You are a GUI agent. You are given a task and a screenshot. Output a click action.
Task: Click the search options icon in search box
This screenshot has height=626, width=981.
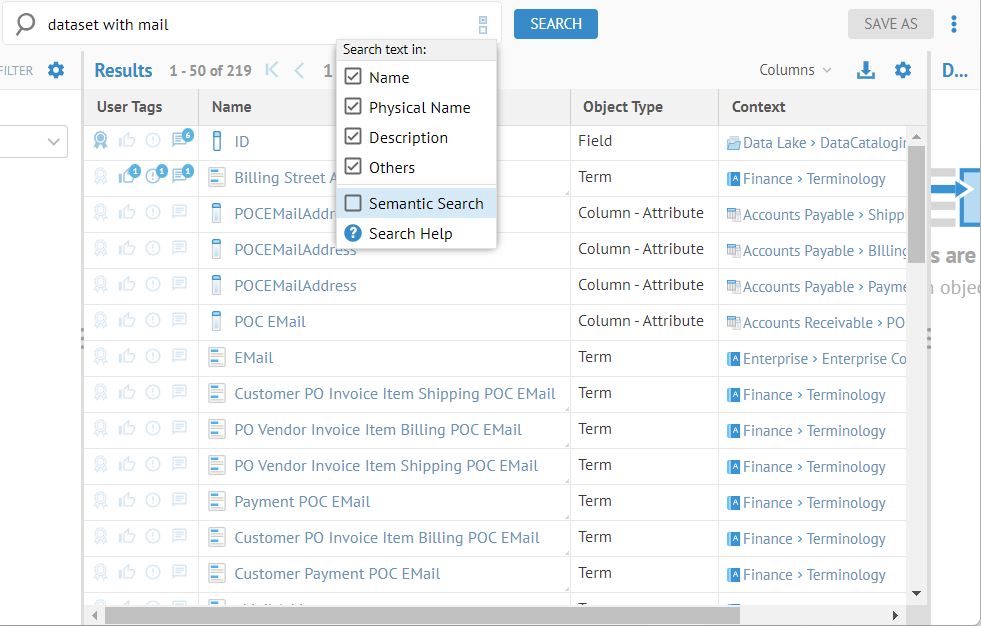(483, 25)
